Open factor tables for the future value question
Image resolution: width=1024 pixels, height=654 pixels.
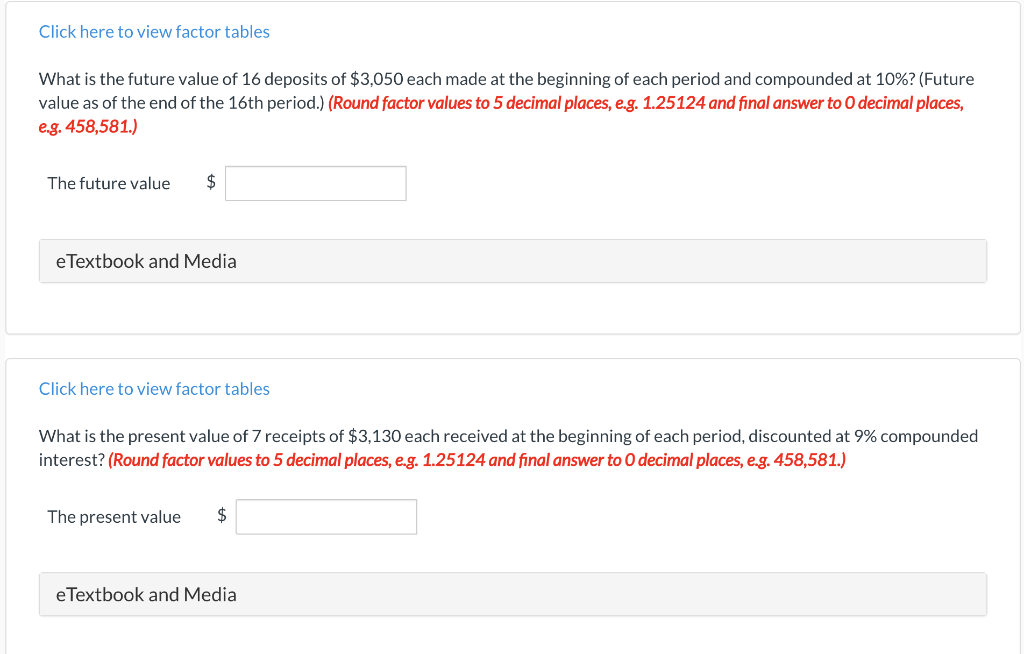click(x=153, y=31)
